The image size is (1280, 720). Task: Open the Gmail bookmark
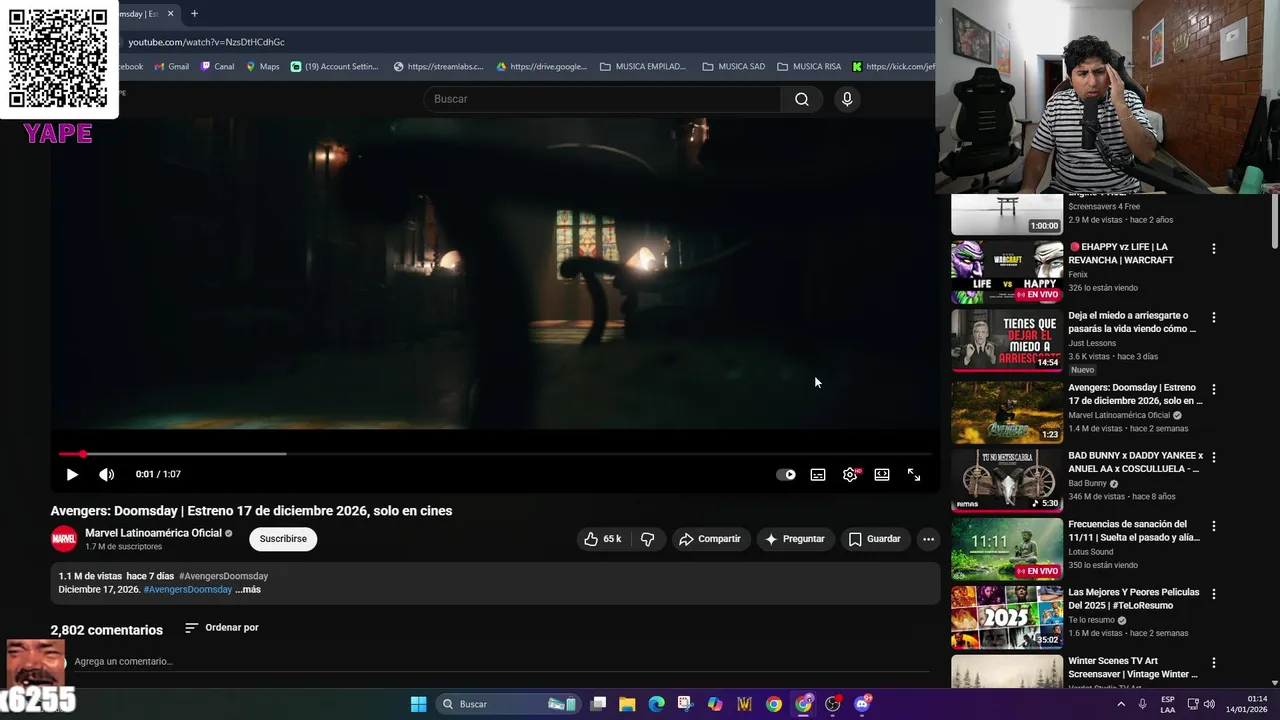point(170,67)
